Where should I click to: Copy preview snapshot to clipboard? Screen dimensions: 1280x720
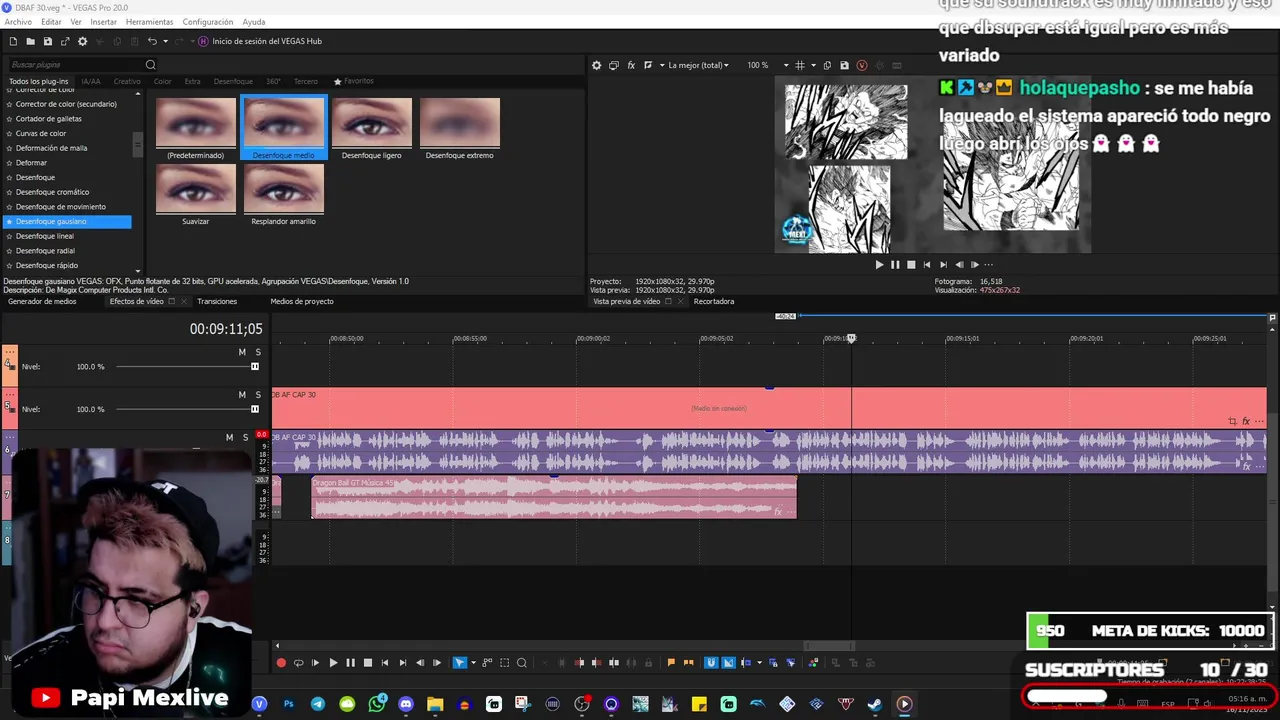tap(827, 65)
